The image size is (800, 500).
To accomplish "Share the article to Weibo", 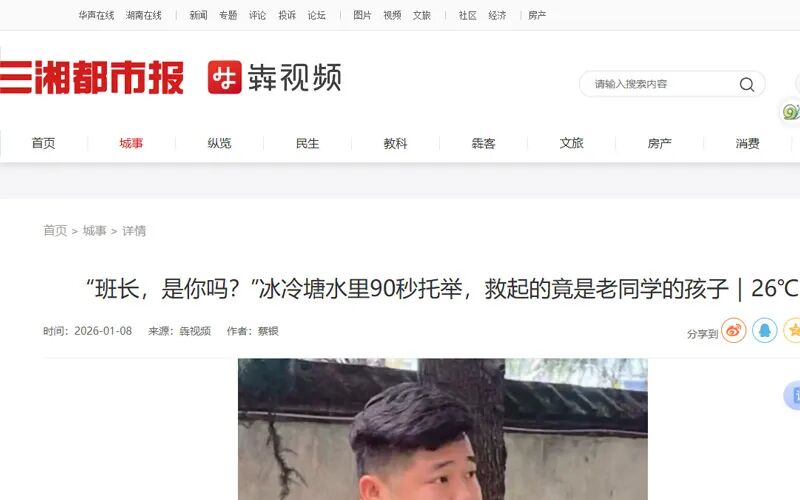I will [734, 330].
